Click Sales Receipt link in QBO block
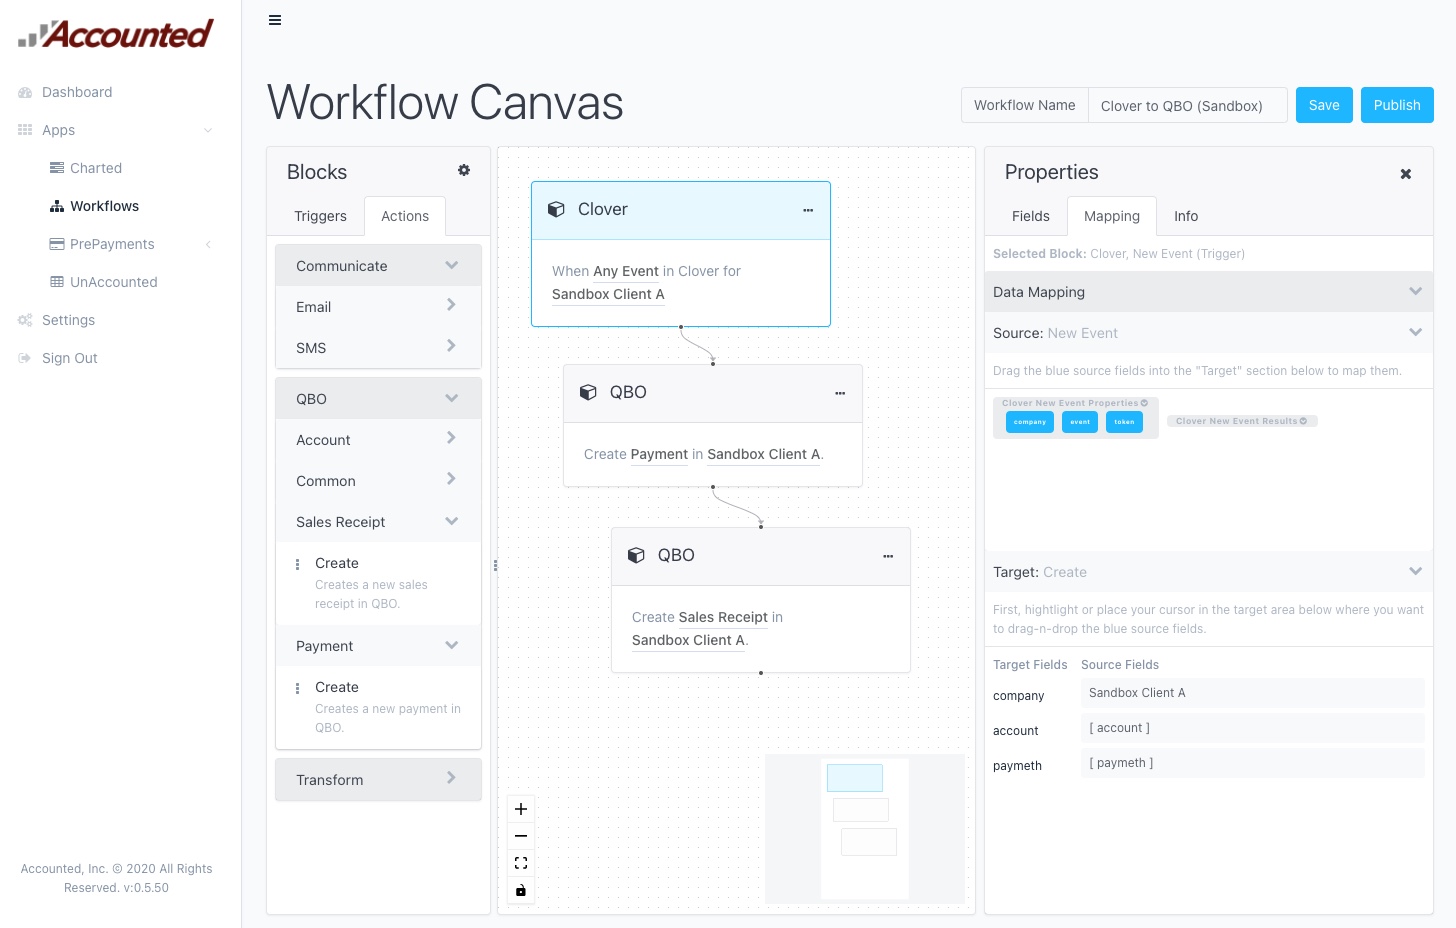The height and width of the screenshot is (928, 1456). (x=723, y=617)
